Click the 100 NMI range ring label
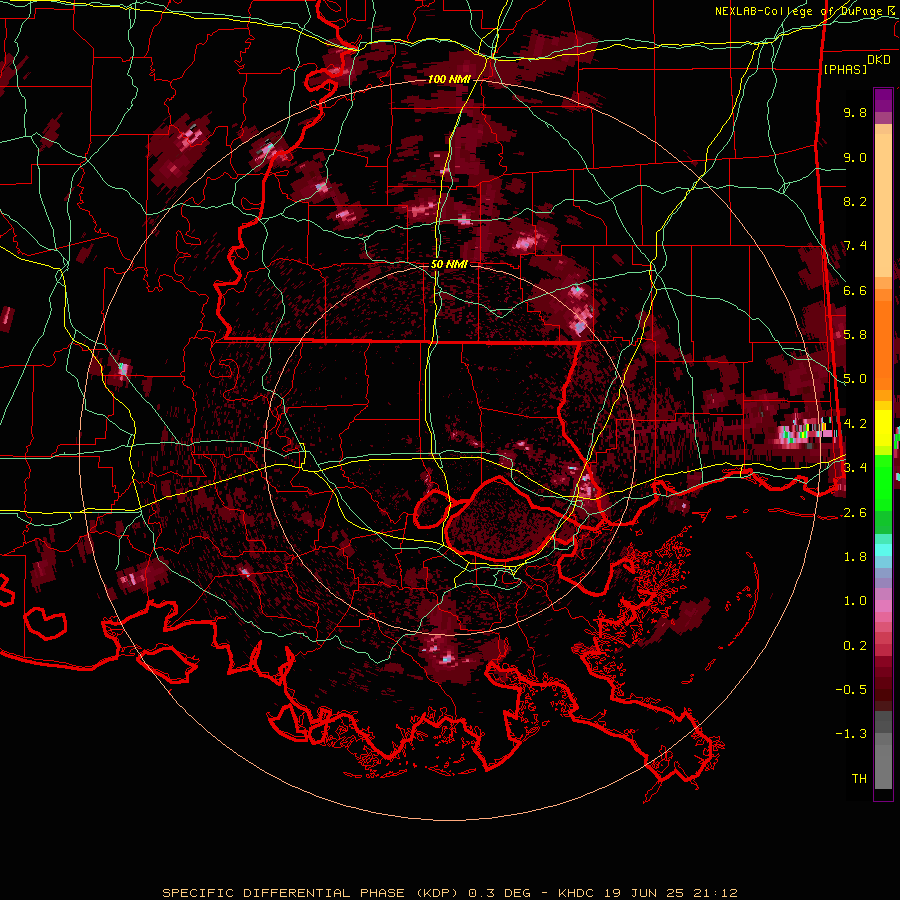Image resolution: width=900 pixels, height=900 pixels. 448,79
